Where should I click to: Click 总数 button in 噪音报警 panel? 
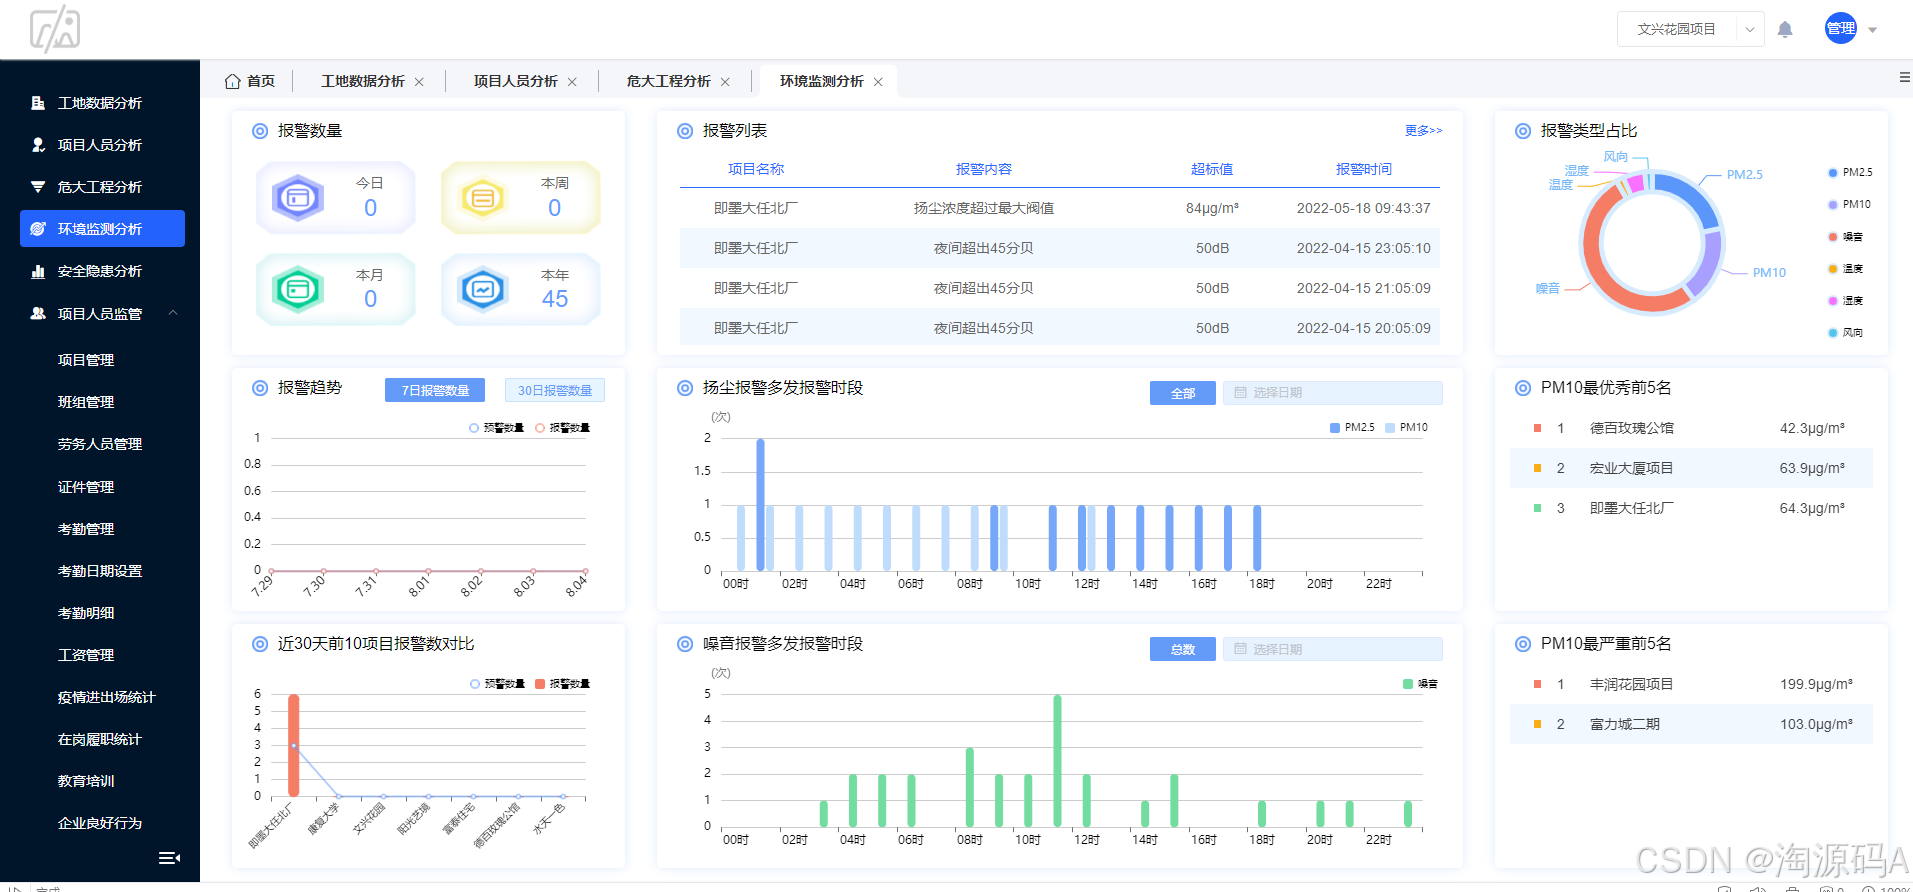coord(1183,649)
